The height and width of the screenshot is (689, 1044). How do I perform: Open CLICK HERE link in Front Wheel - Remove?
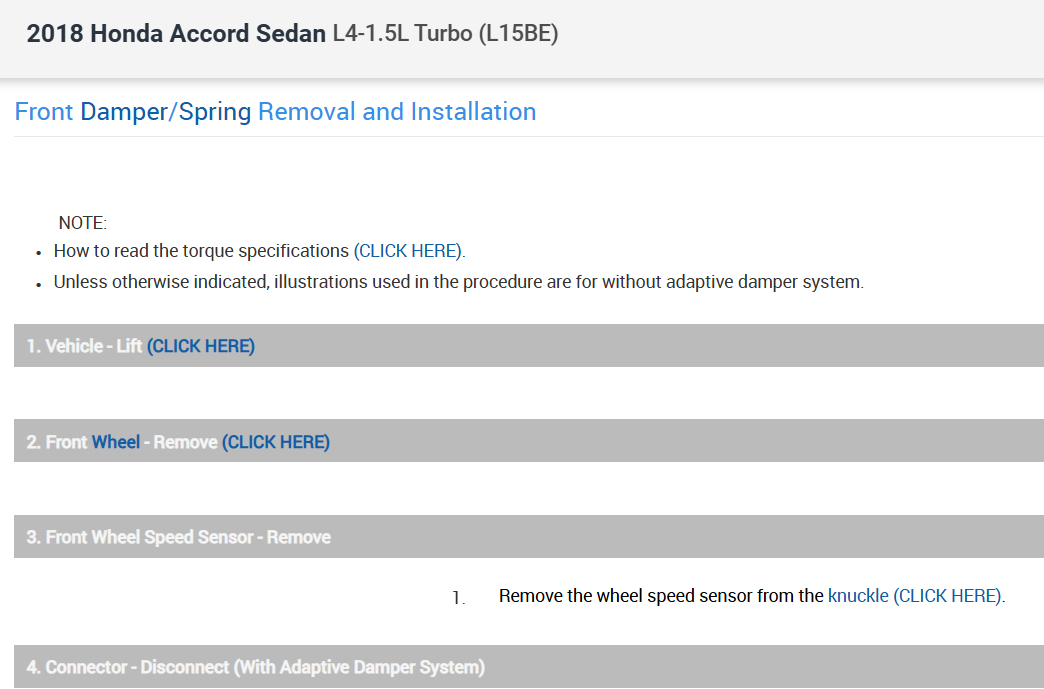coord(276,442)
